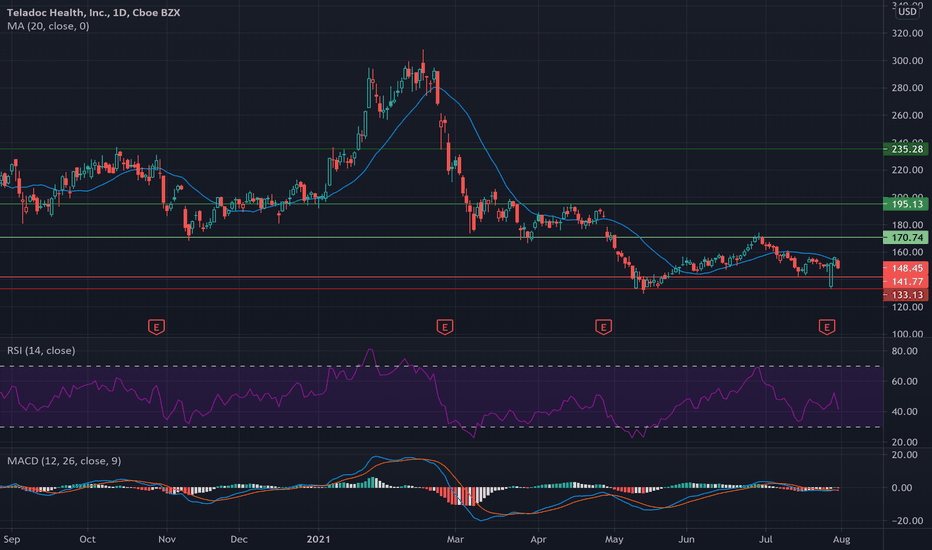Click the 170.74 green price label
Viewport: 932px width, 550px height.
[906, 237]
